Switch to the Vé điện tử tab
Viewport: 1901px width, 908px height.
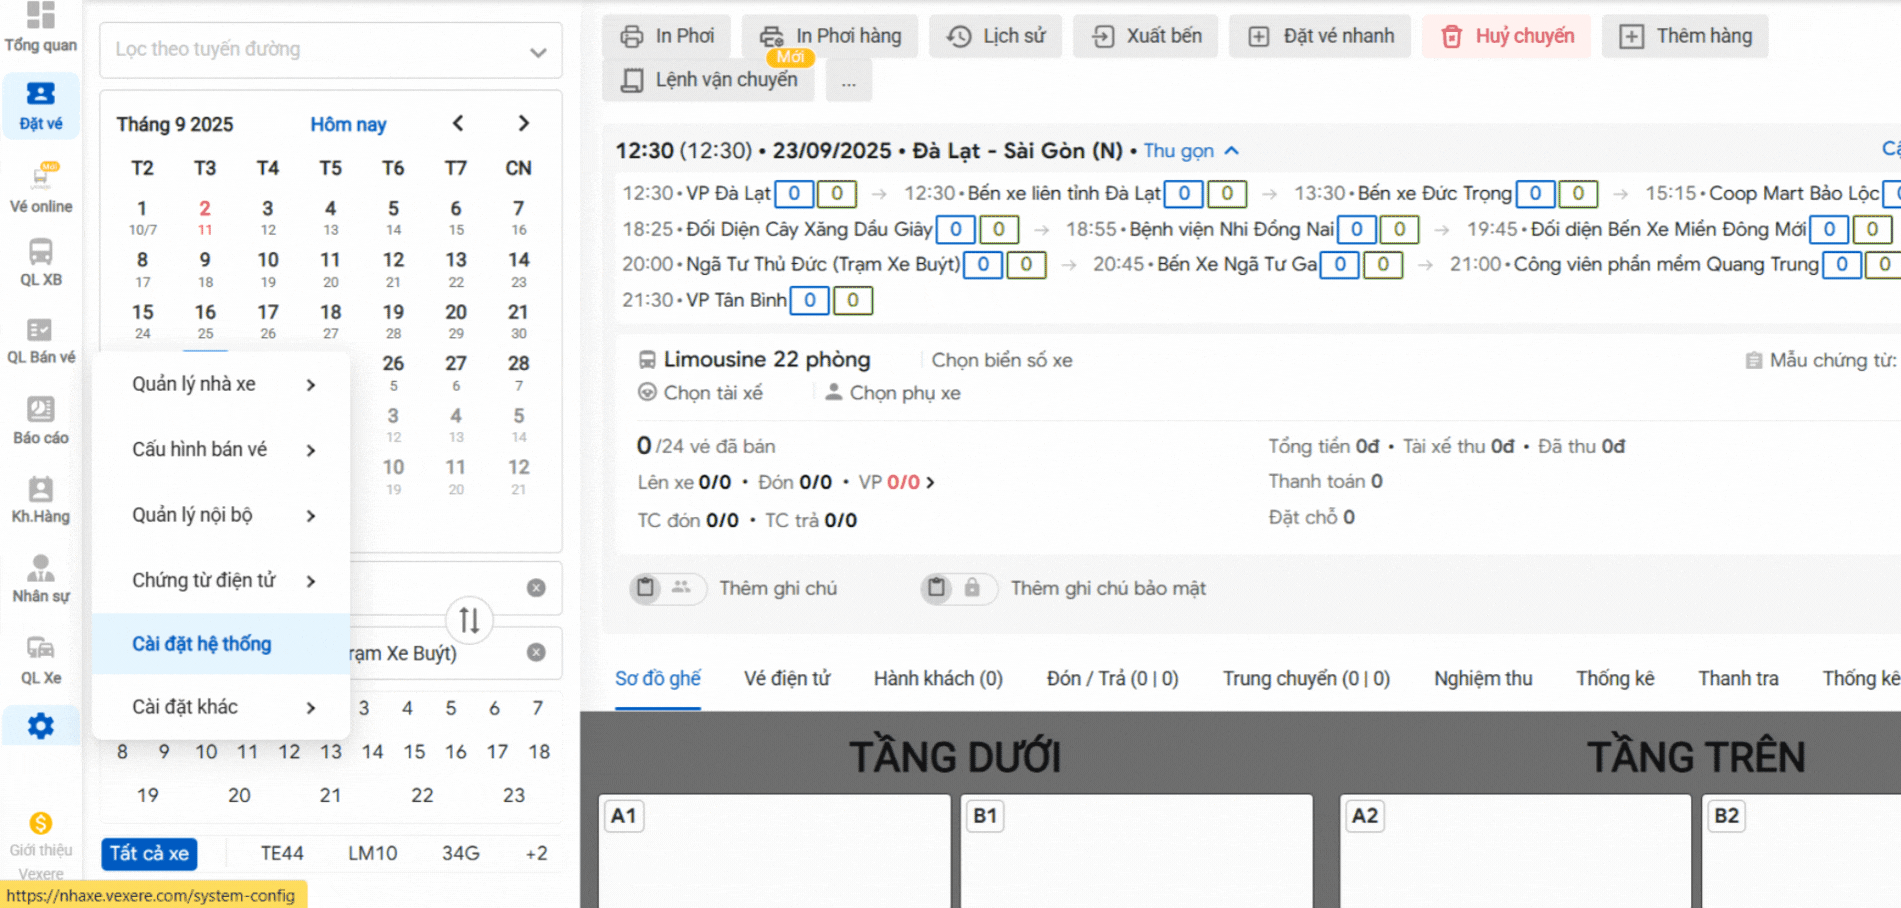(786, 679)
